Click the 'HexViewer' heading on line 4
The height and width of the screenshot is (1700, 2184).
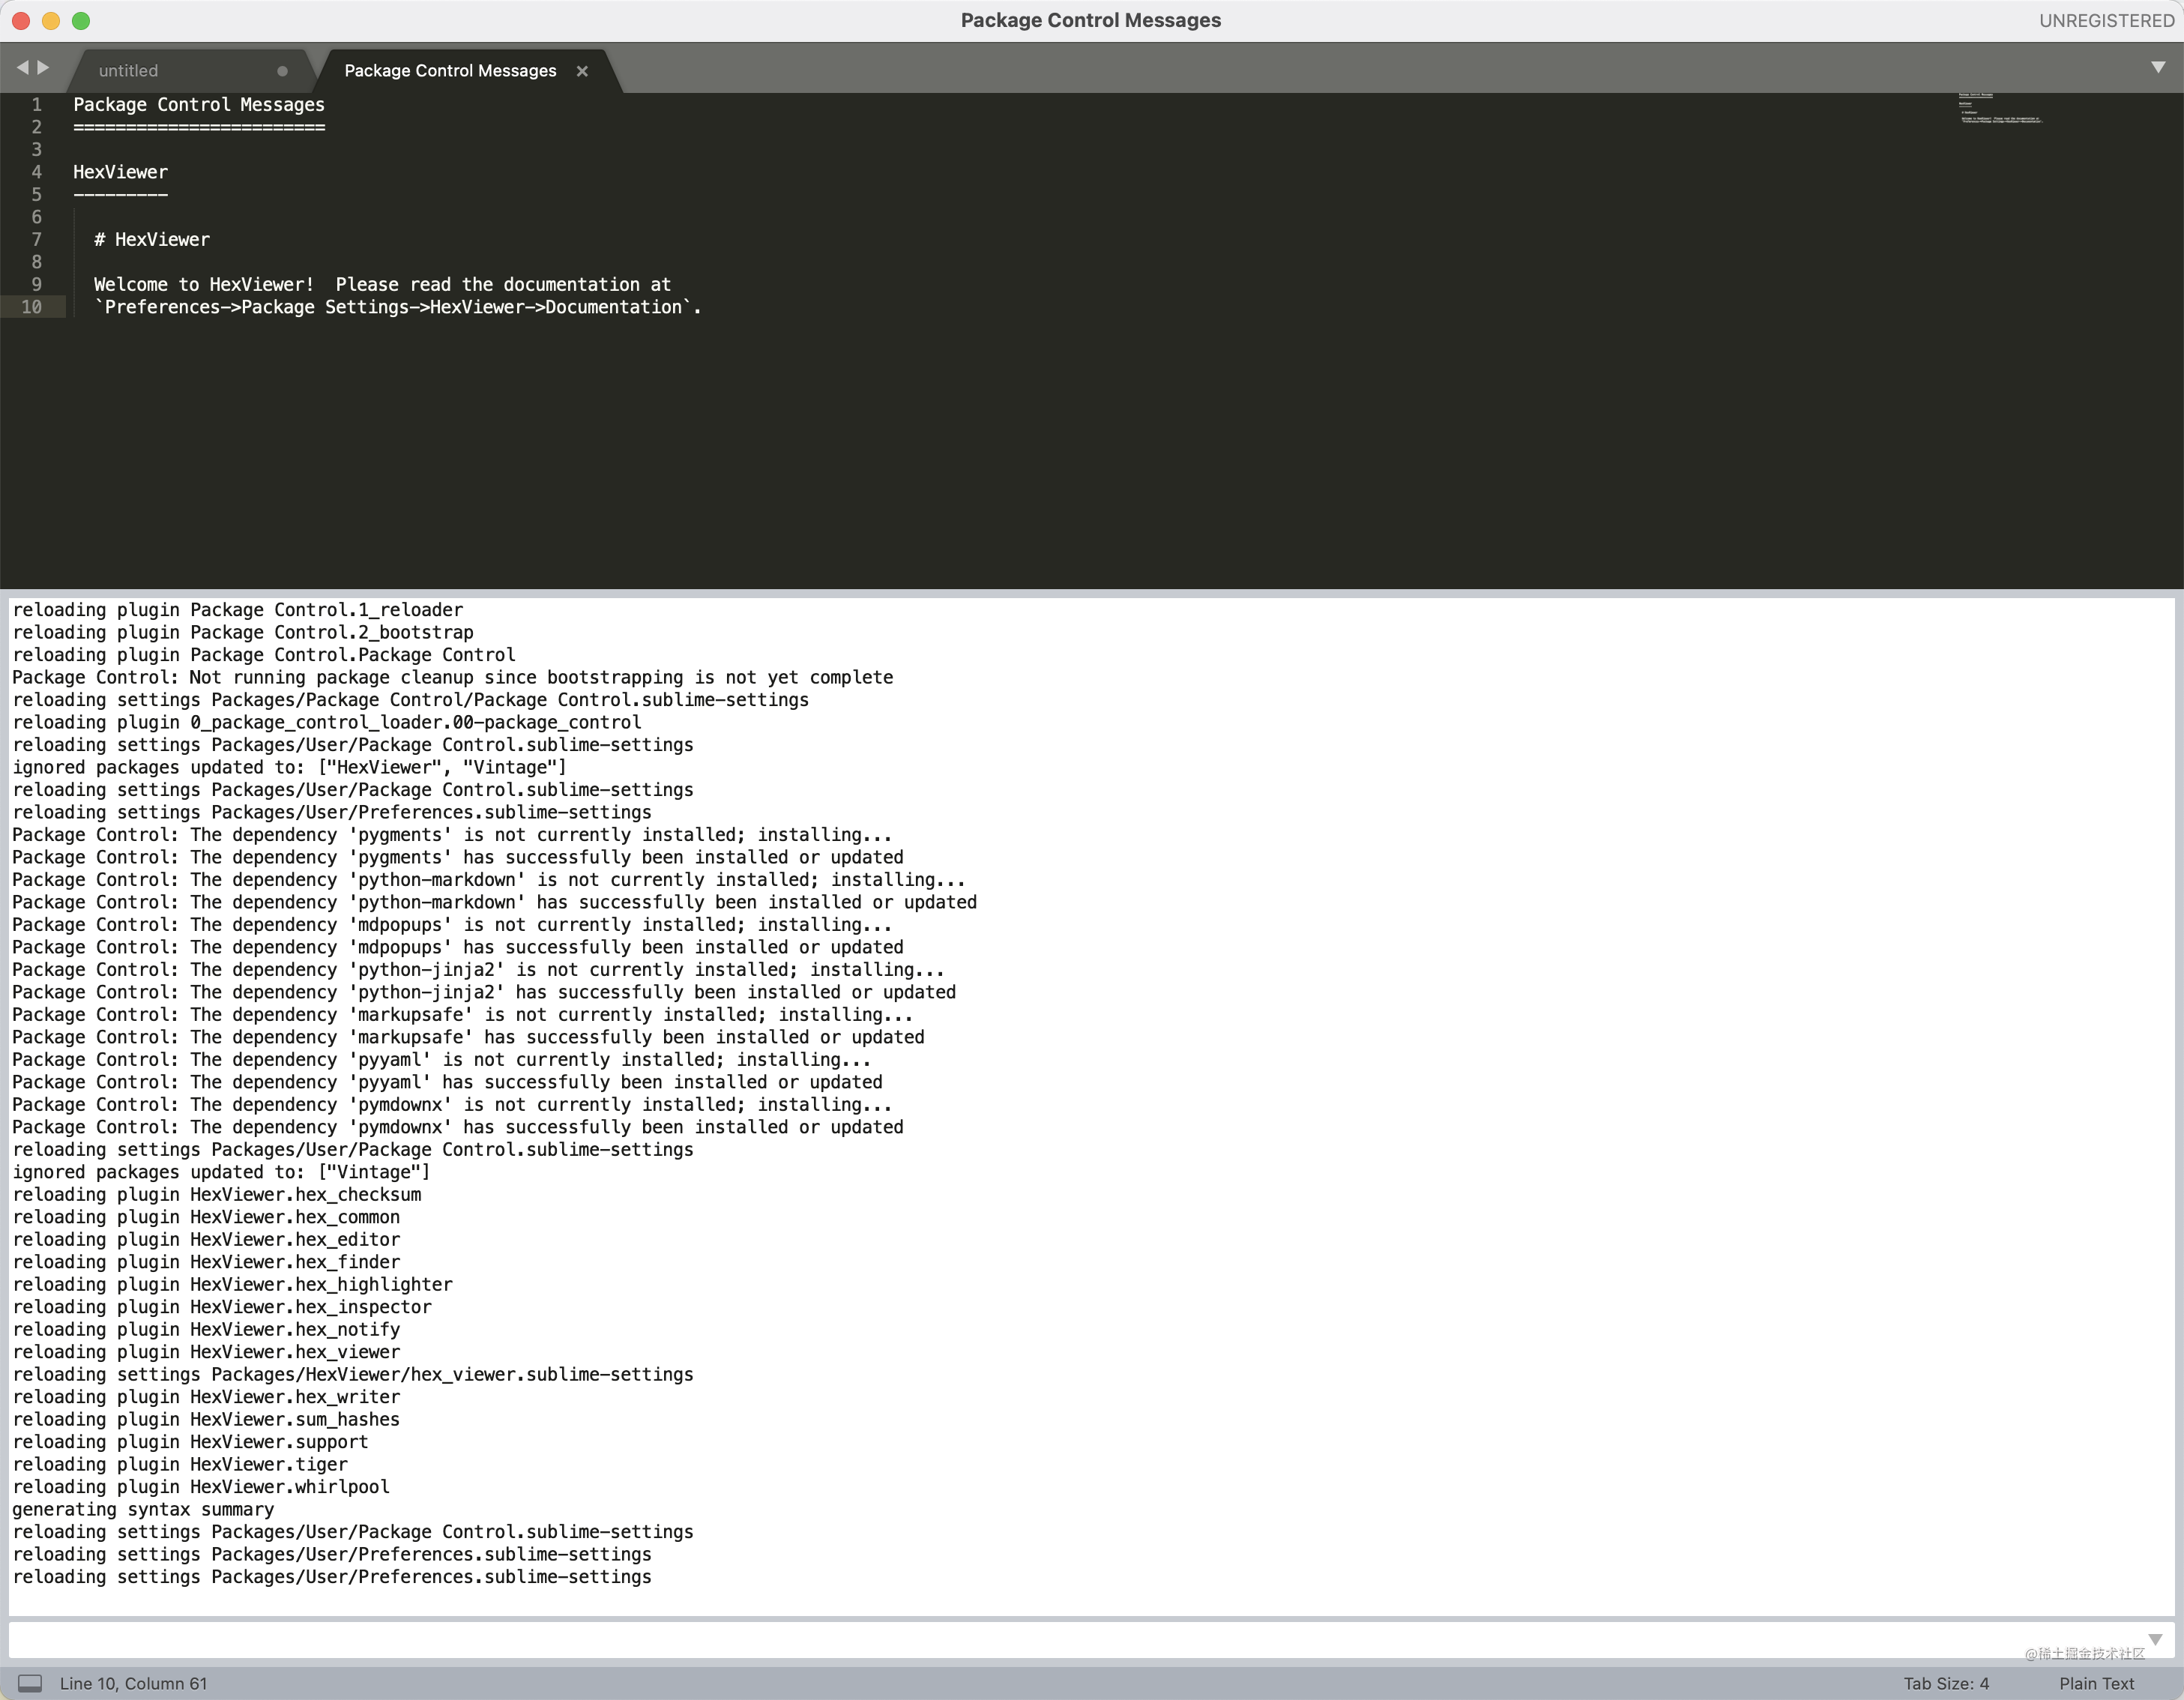121,172
